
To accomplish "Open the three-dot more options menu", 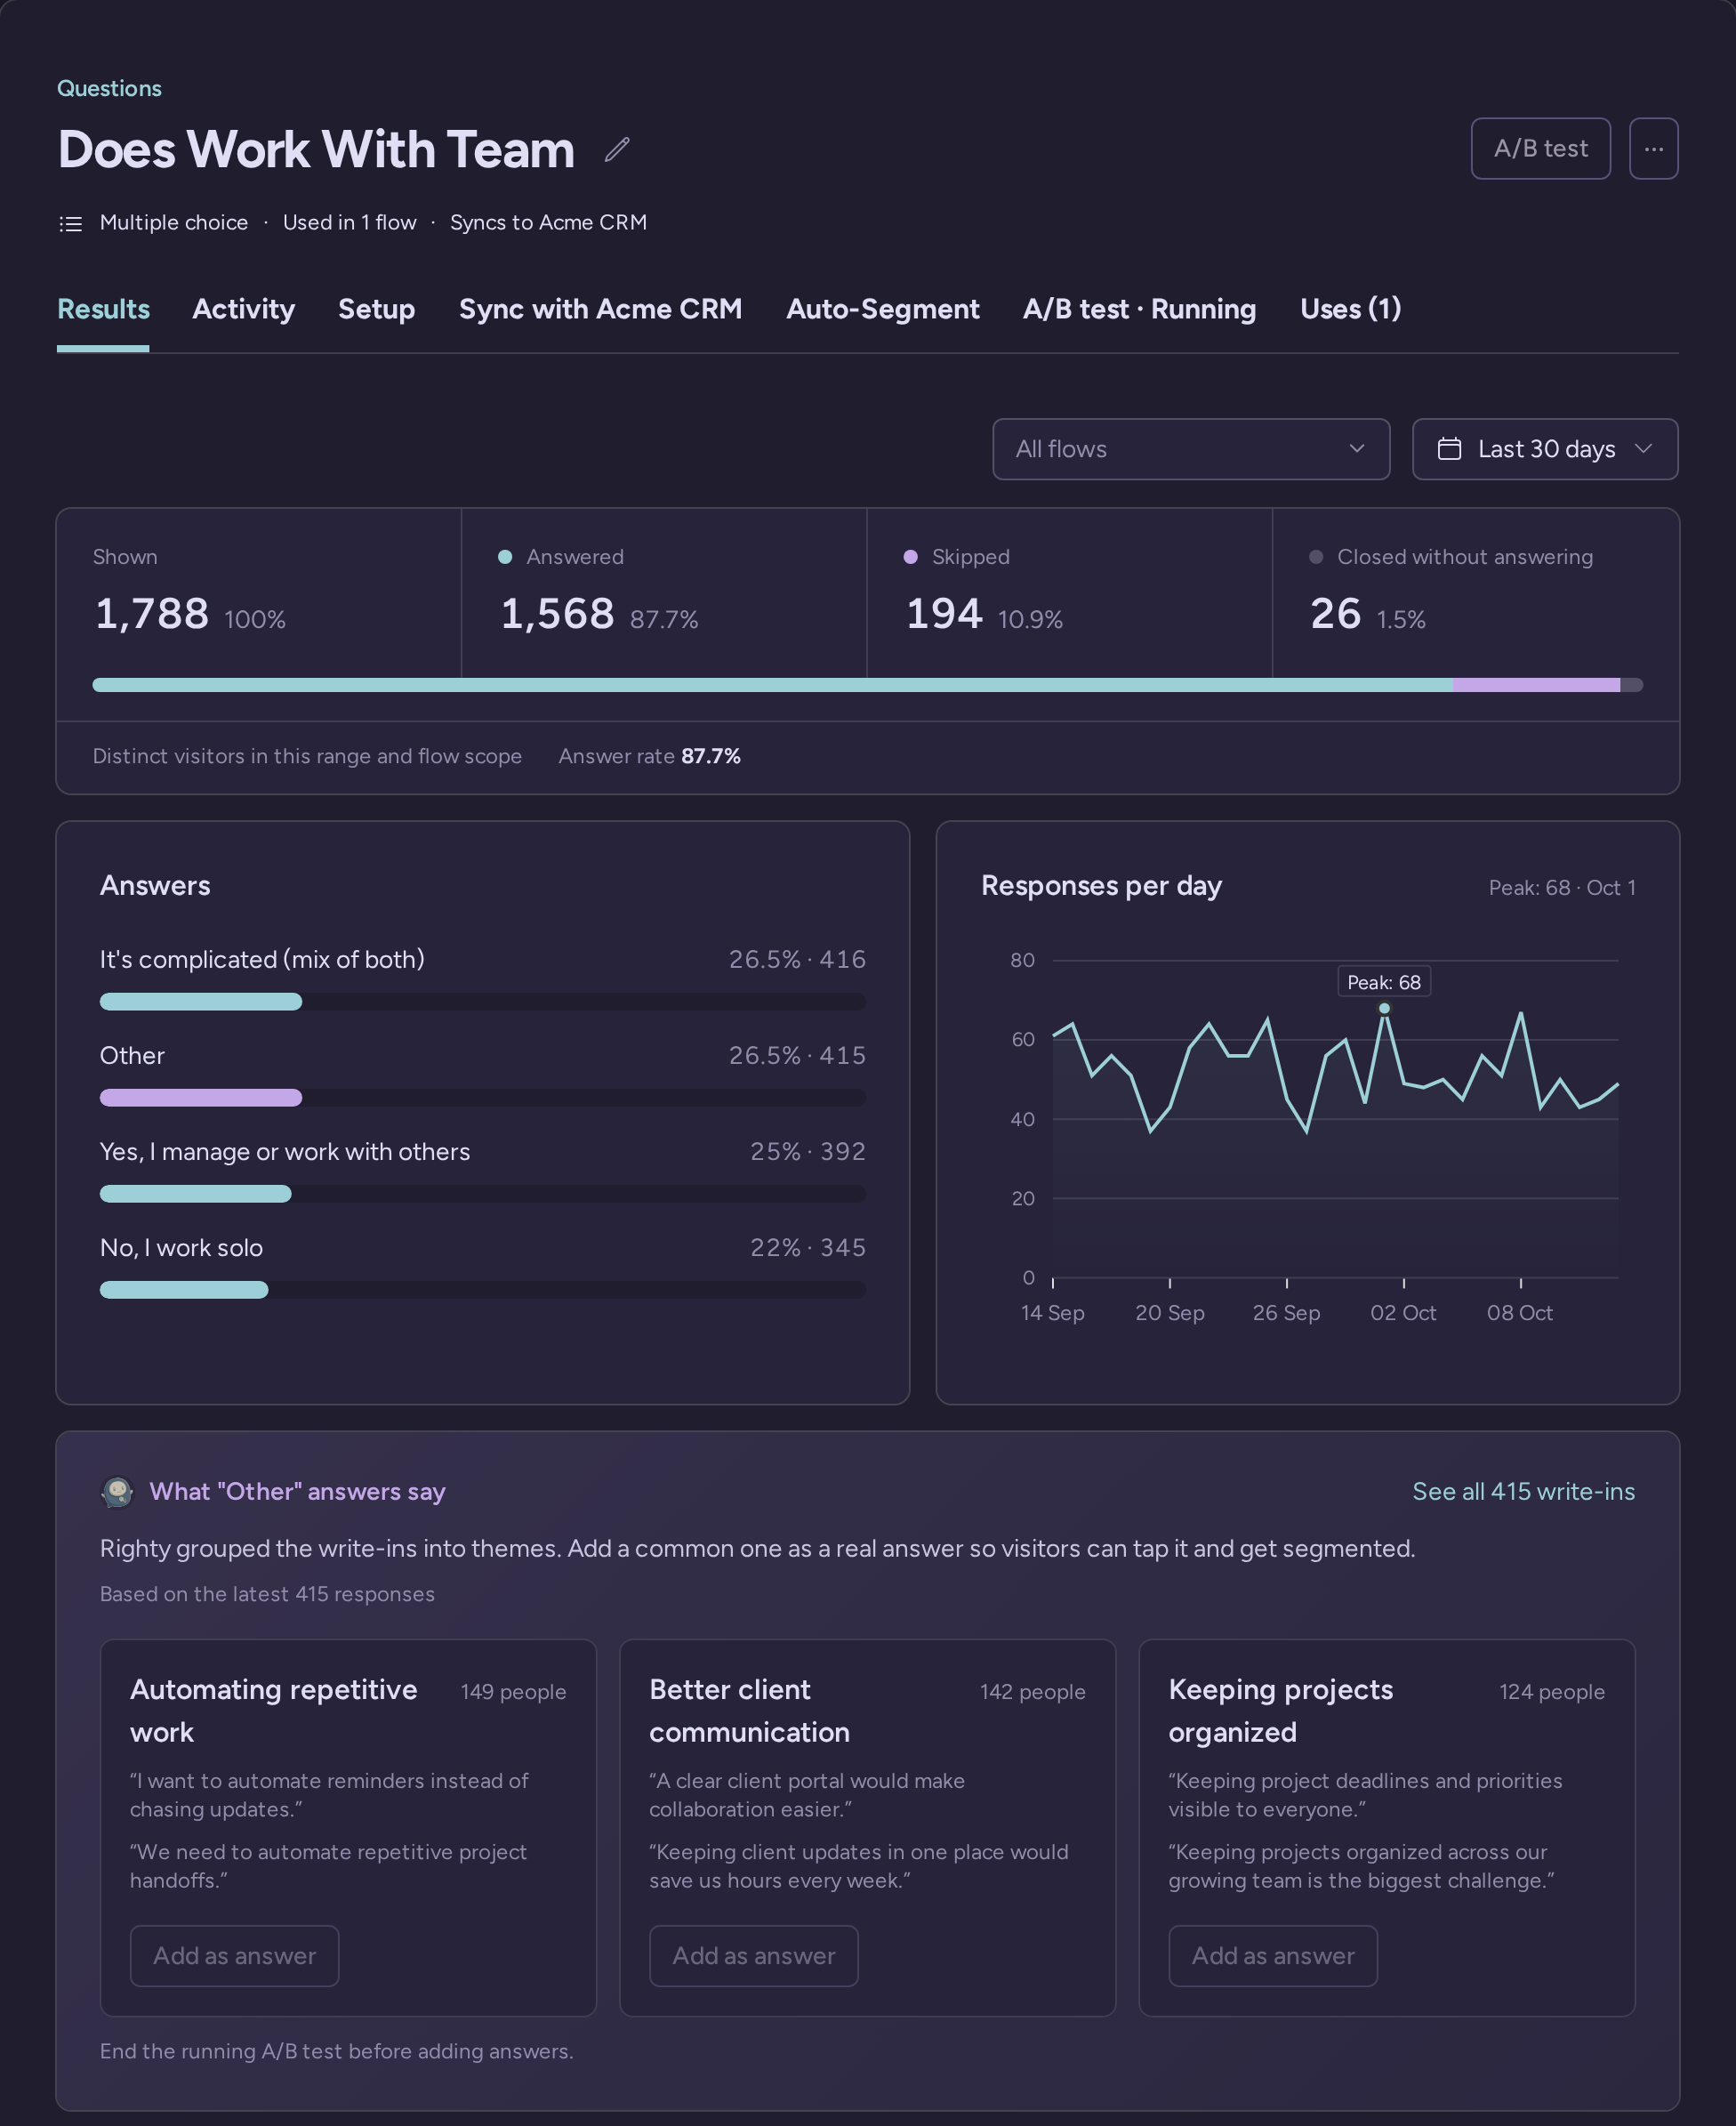I will pyautogui.click(x=1653, y=149).
